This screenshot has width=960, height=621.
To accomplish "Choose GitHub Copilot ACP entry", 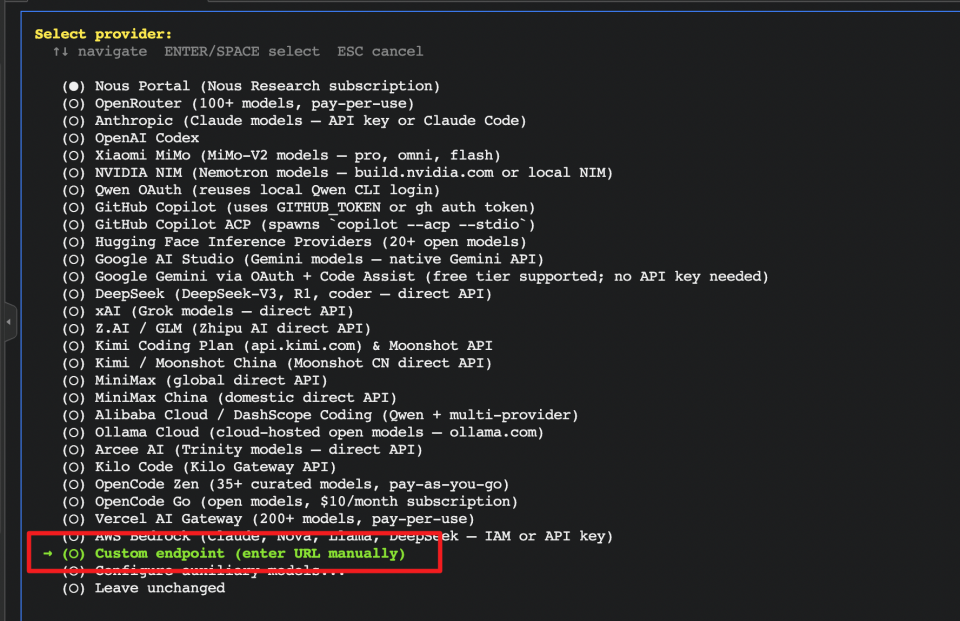I will [299, 225].
